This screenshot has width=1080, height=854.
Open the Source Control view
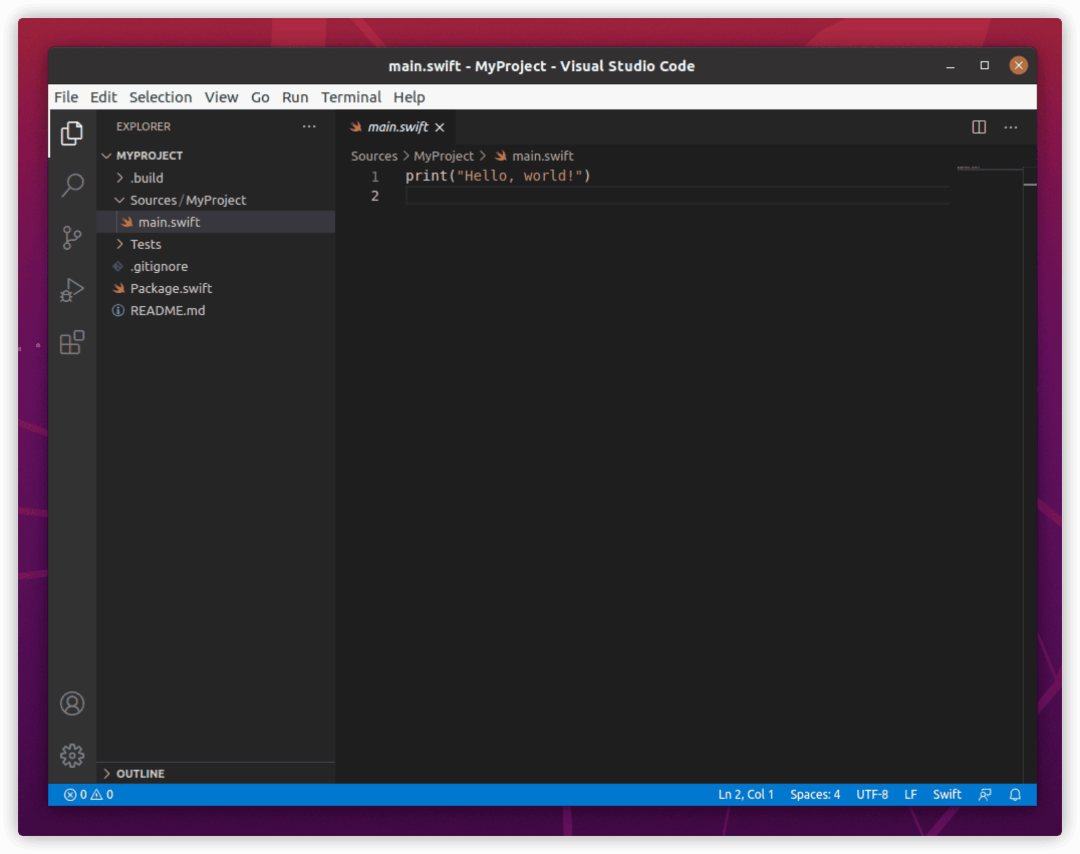click(72, 238)
